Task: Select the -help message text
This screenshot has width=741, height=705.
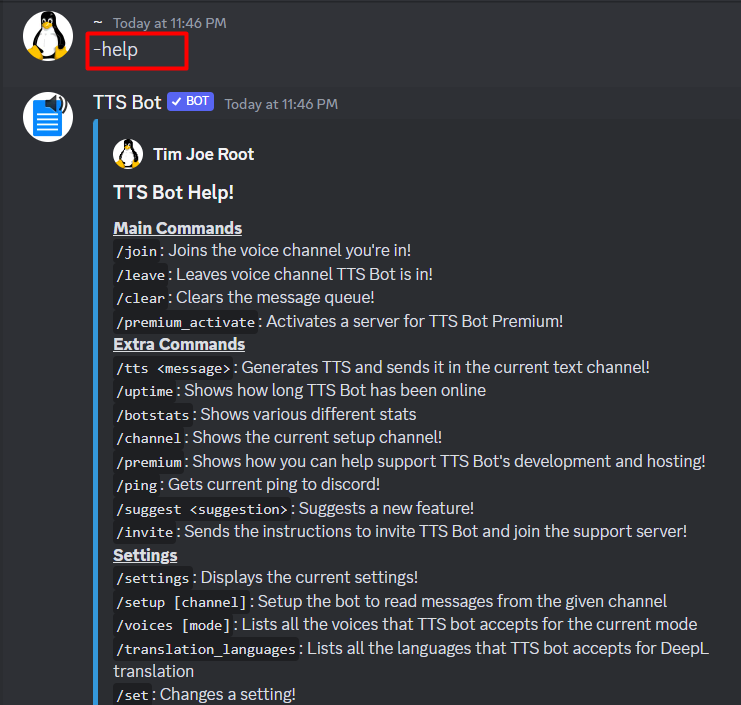Action: [x=116, y=50]
